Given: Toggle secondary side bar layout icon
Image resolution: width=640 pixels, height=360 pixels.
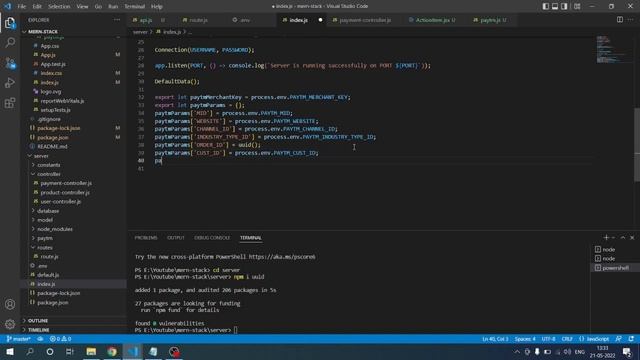Looking at the screenshot, I should pos(564,6).
